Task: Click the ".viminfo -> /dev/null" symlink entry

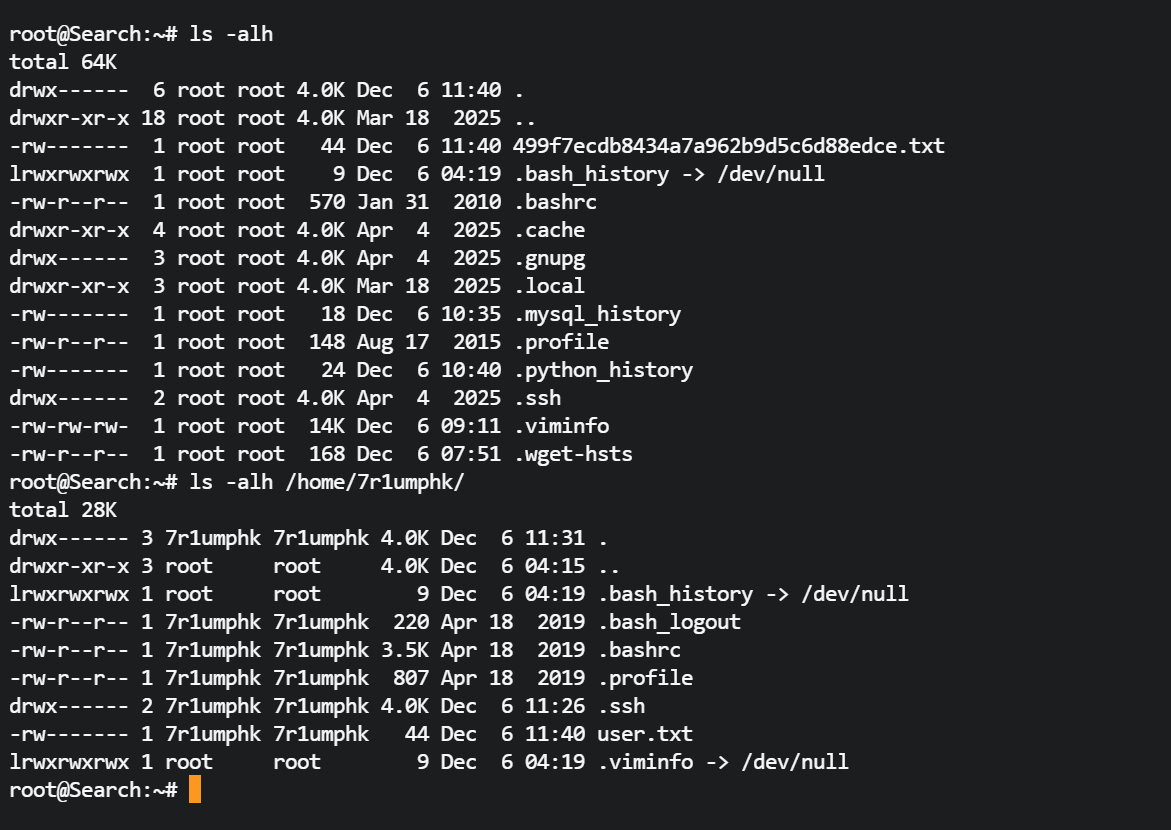Action: click(723, 762)
